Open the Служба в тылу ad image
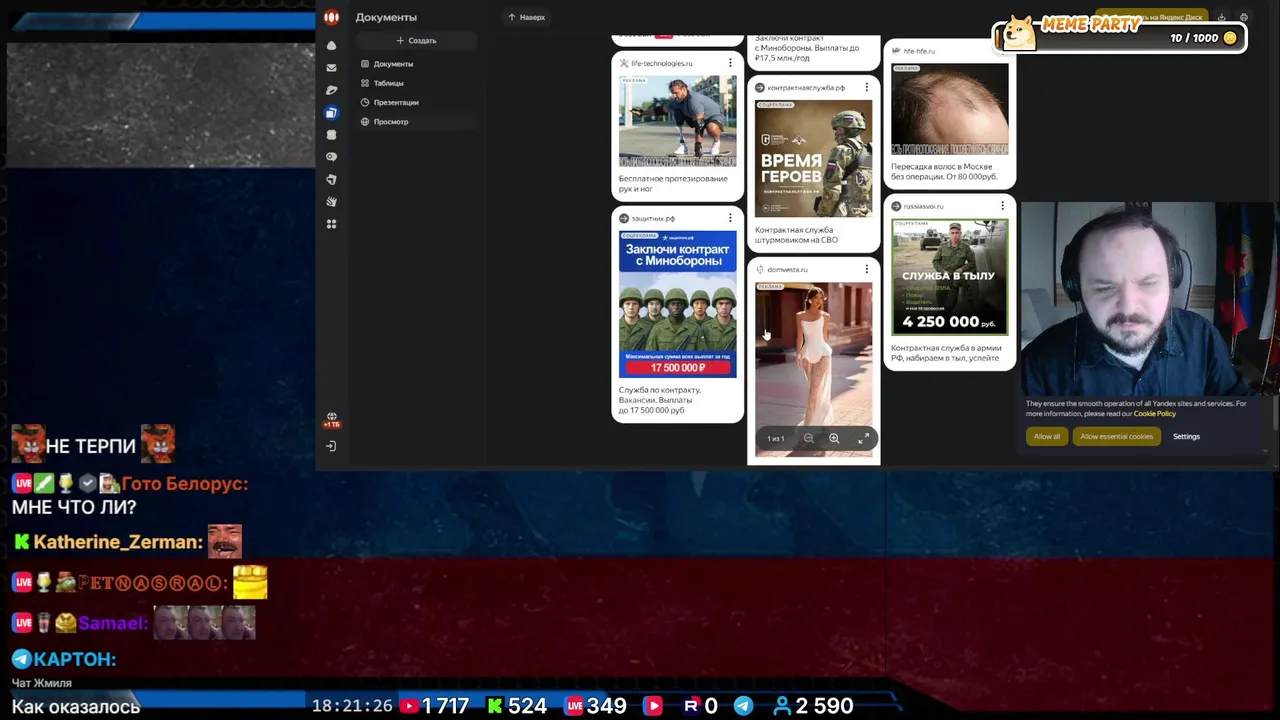The image size is (1280, 720). 949,276
